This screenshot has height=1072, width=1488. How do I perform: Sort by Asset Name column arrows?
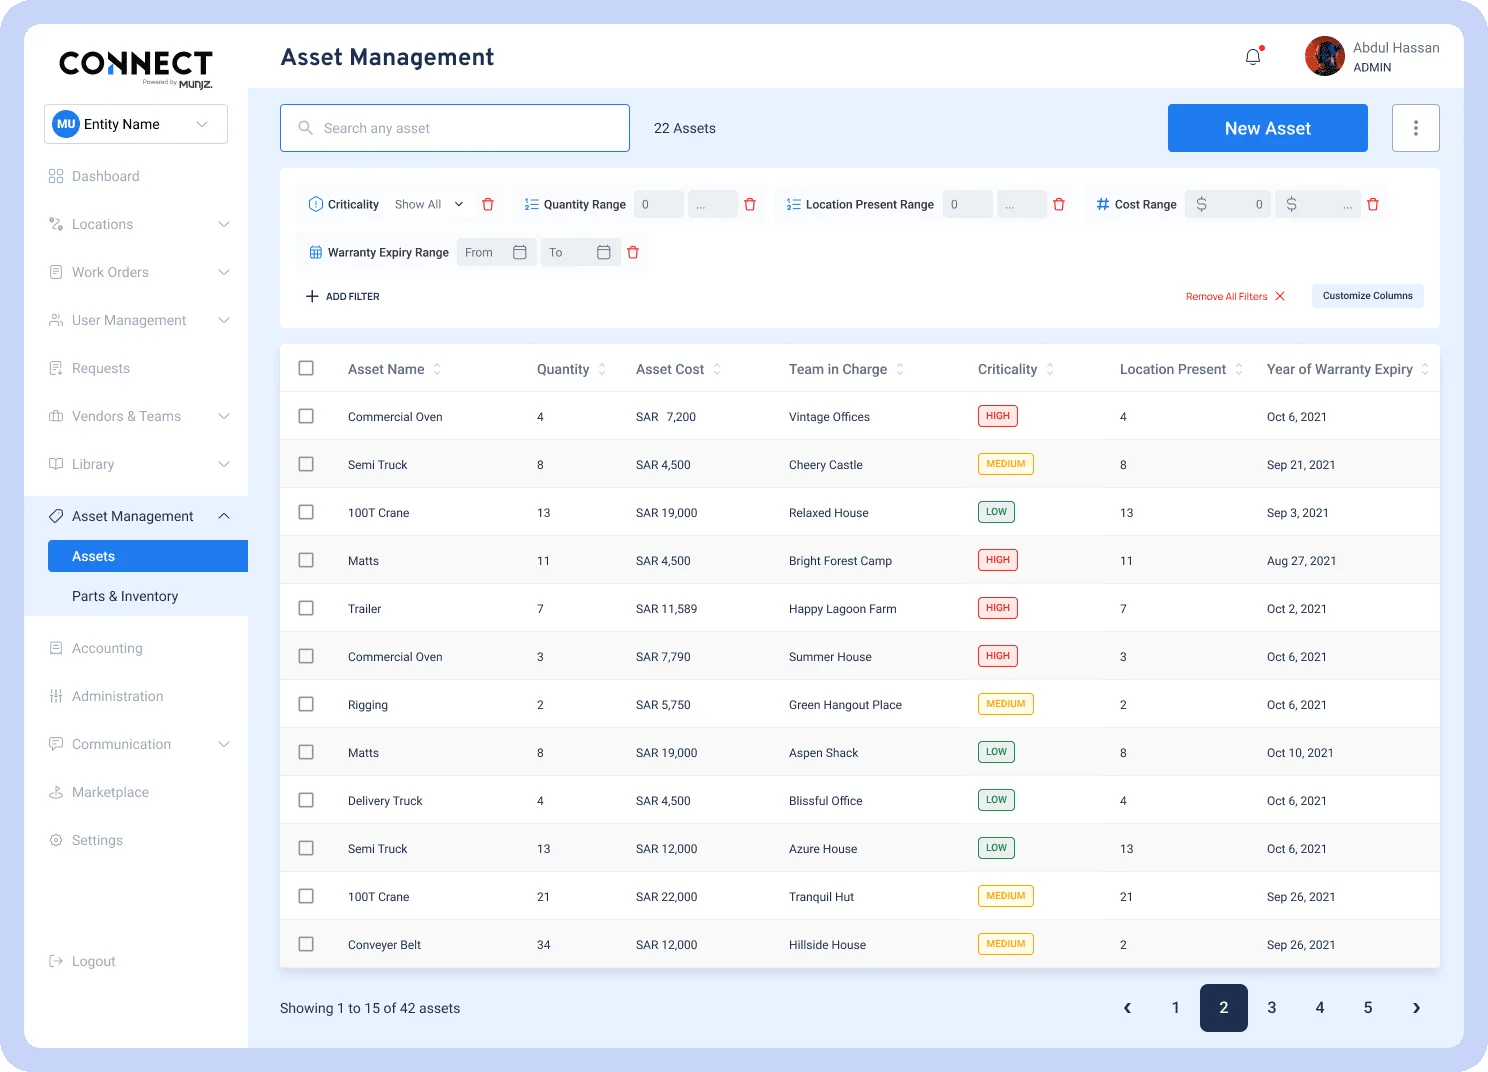(x=437, y=369)
